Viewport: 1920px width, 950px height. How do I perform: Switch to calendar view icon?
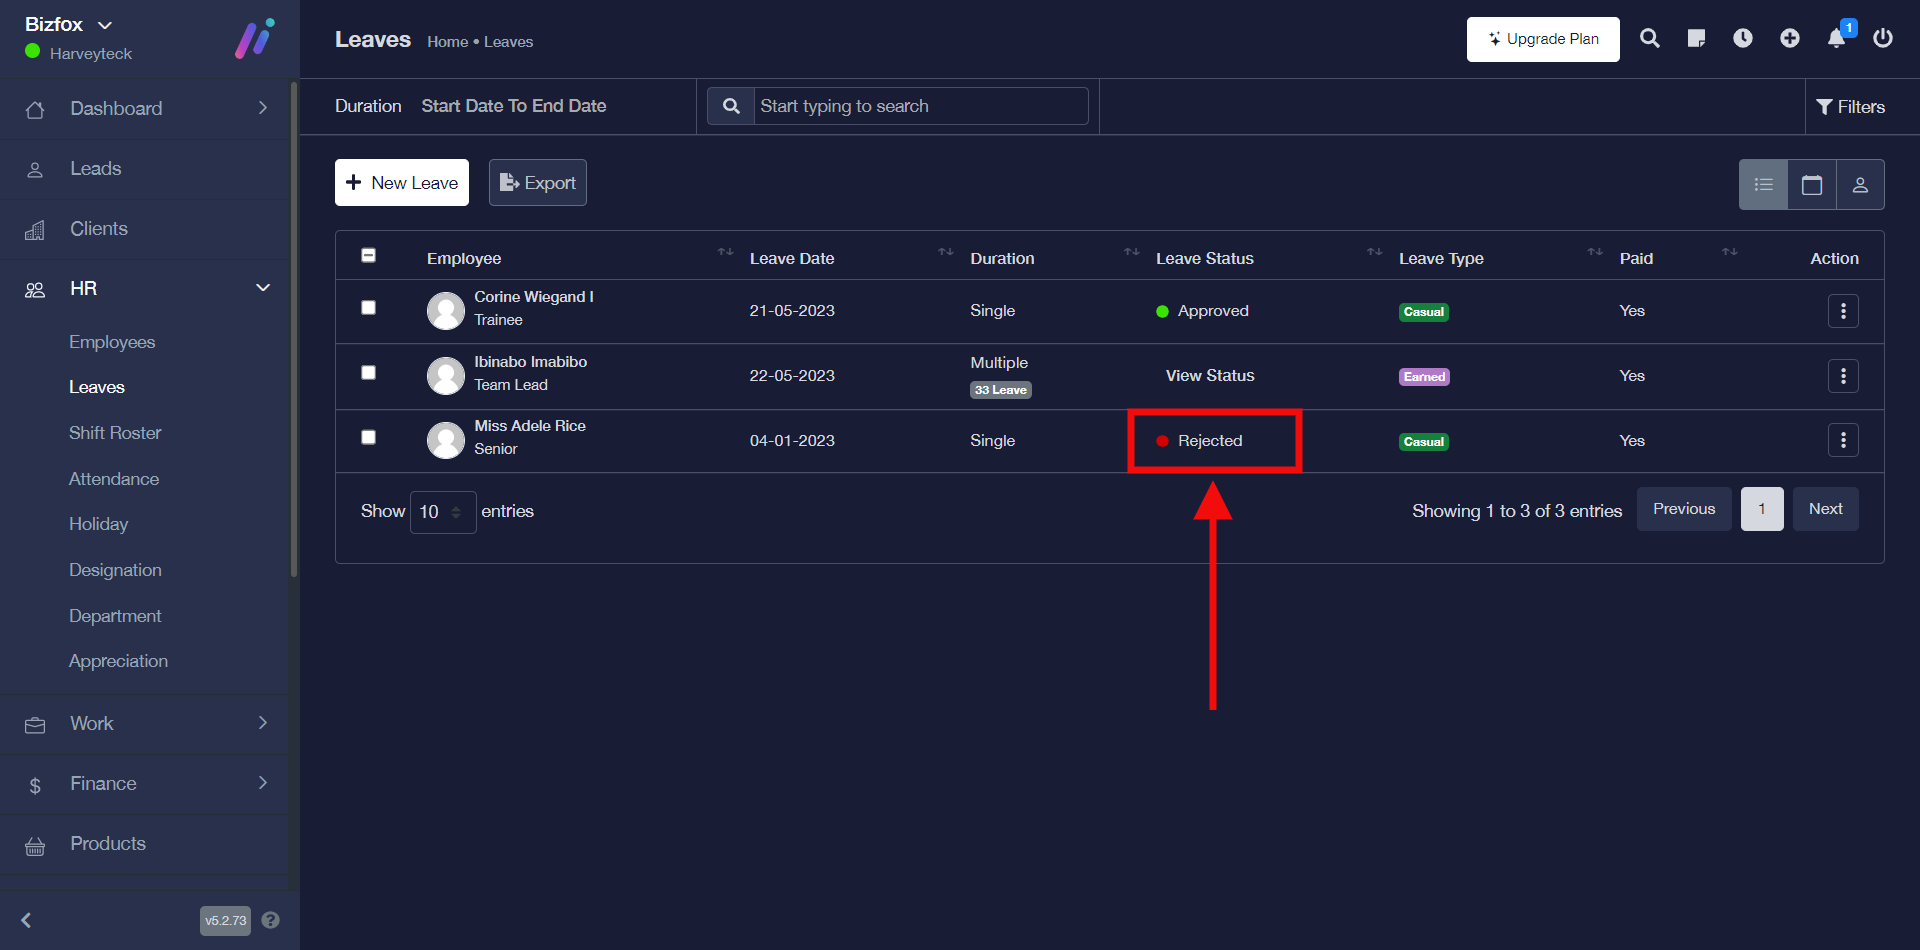1812,185
